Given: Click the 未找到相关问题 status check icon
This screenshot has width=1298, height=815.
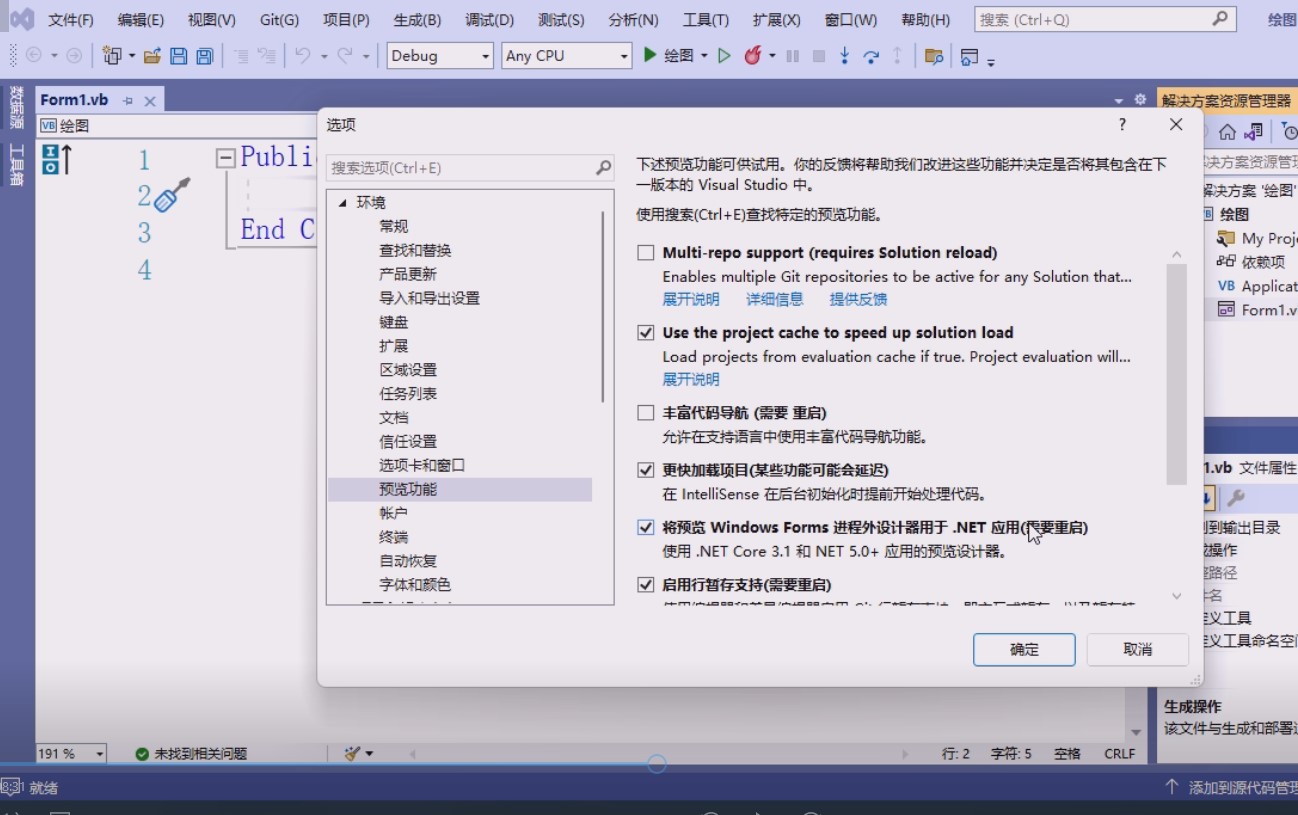Looking at the screenshot, I should 142,754.
